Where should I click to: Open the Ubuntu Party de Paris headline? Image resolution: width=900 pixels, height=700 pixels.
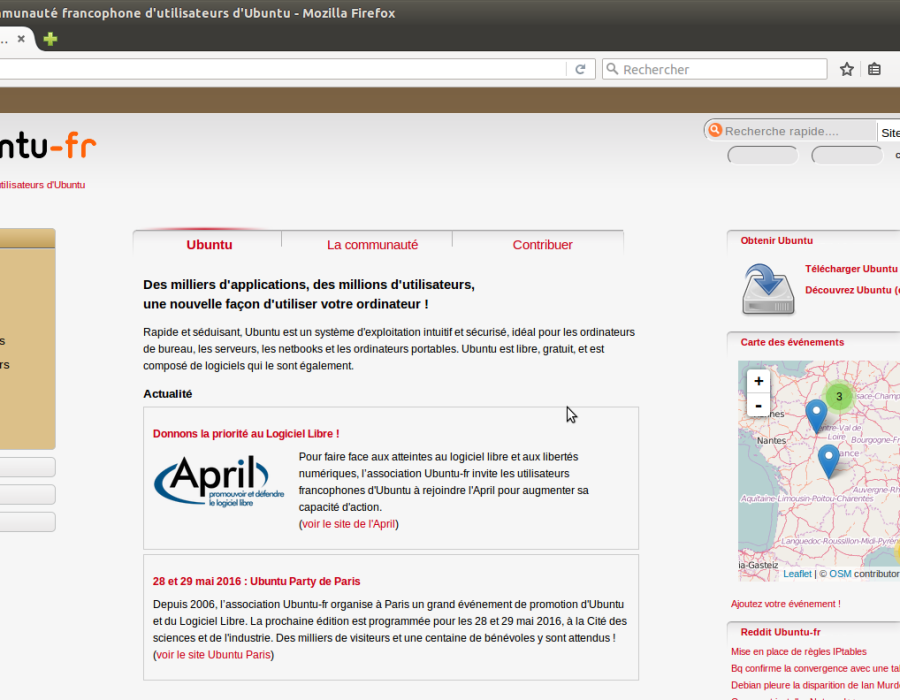pyautogui.click(x=257, y=581)
